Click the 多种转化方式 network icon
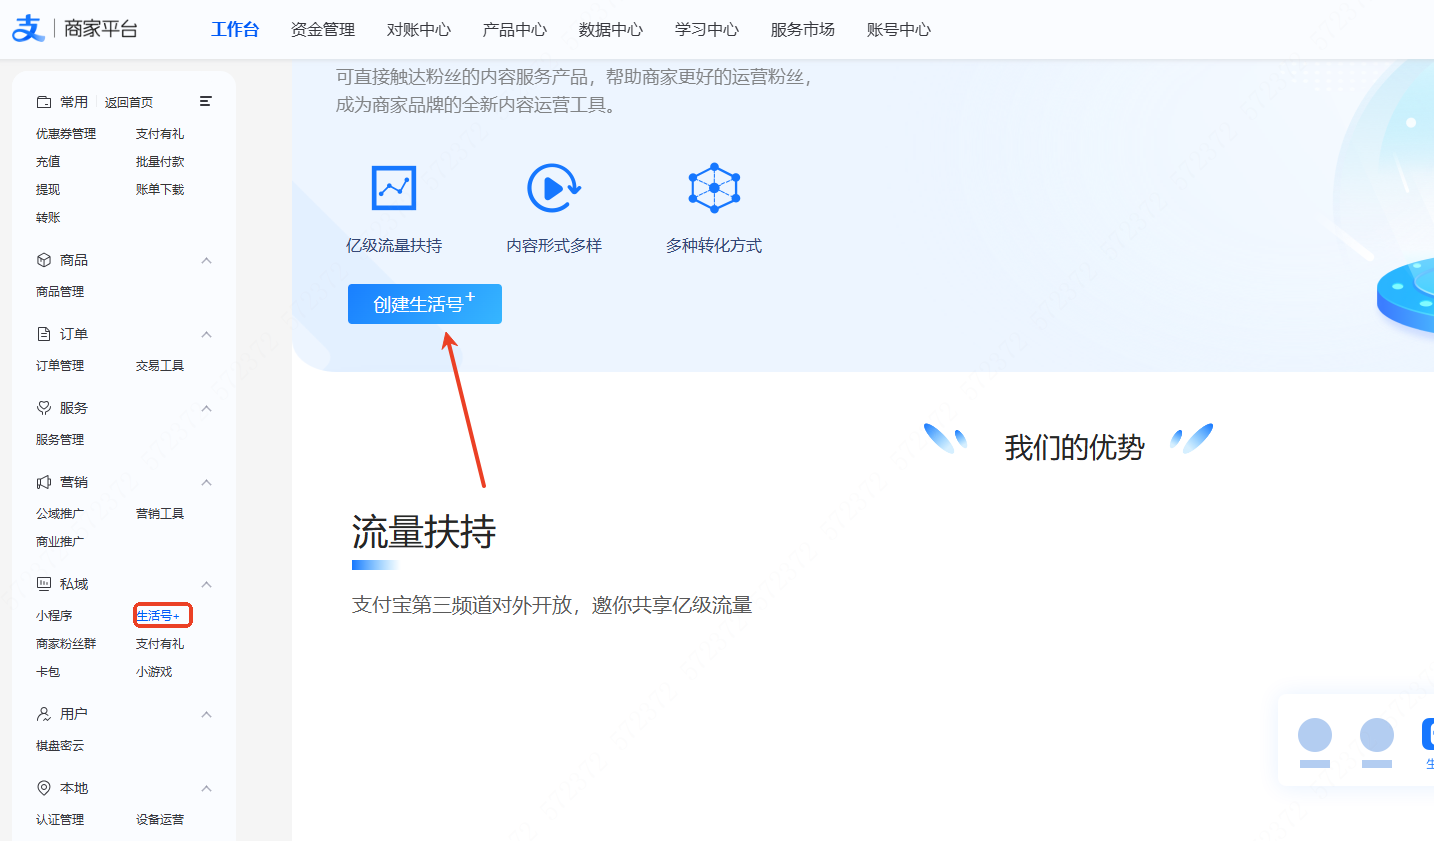 [714, 187]
